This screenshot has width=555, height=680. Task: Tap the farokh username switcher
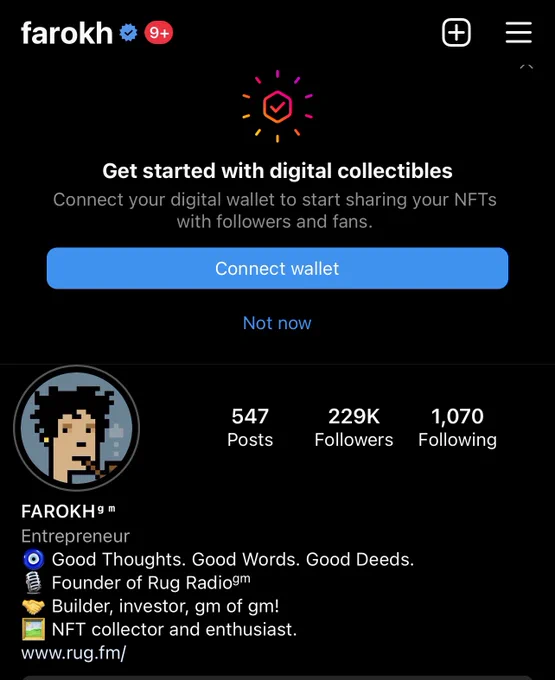click(x=67, y=33)
